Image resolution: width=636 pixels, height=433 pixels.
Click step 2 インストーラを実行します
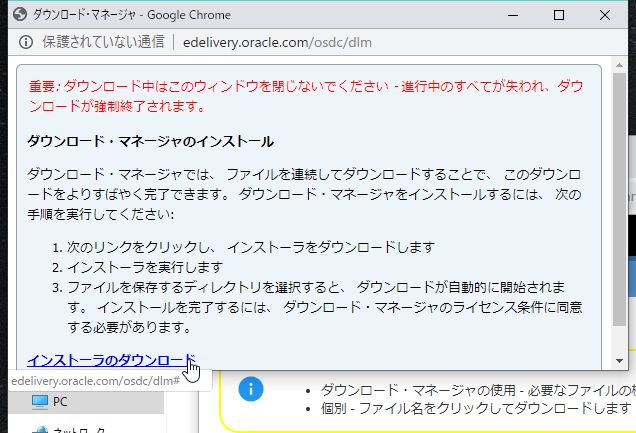(x=145, y=267)
